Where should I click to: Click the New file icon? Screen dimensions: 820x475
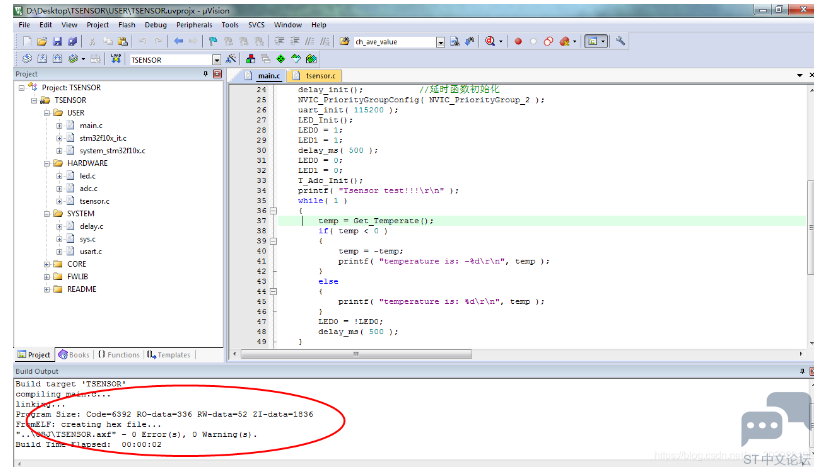(x=27, y=41)
